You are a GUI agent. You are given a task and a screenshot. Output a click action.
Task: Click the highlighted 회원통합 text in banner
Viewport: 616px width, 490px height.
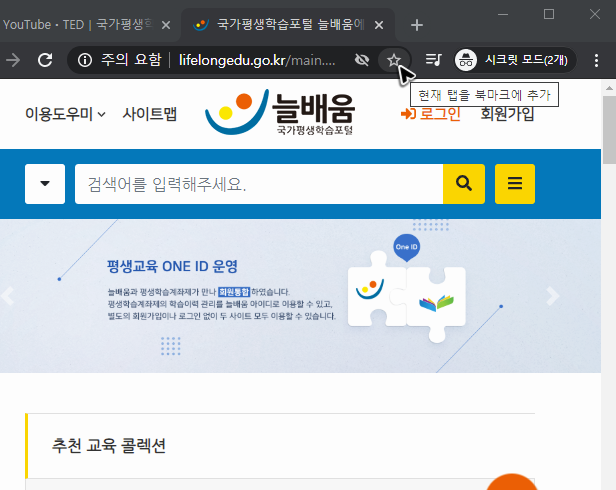234,292
